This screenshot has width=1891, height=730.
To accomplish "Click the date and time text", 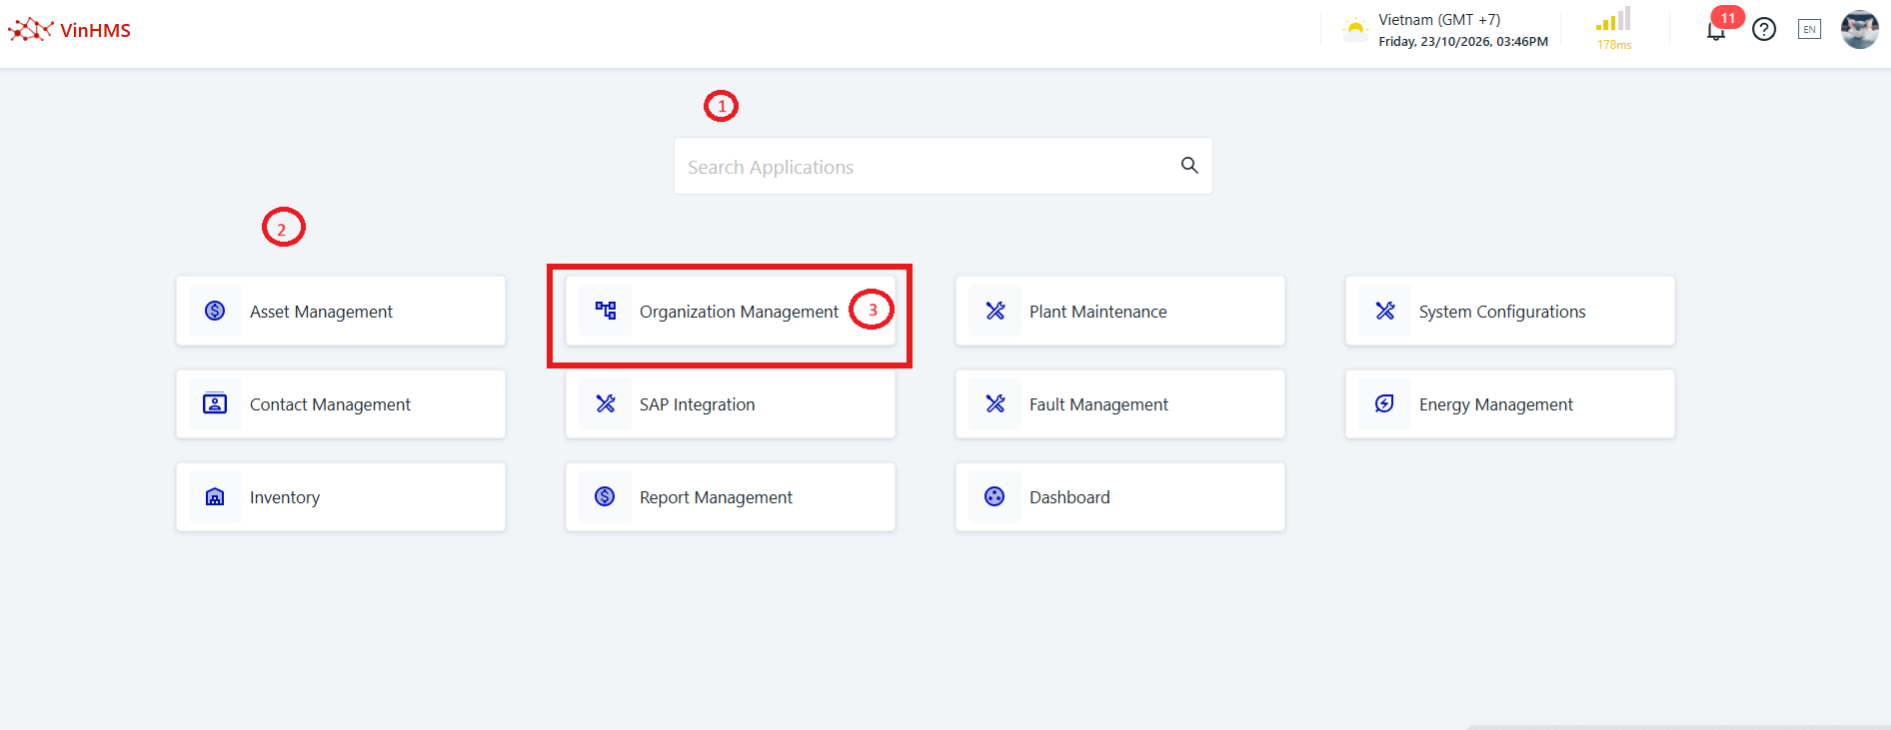I will [x=1463, y=42].
